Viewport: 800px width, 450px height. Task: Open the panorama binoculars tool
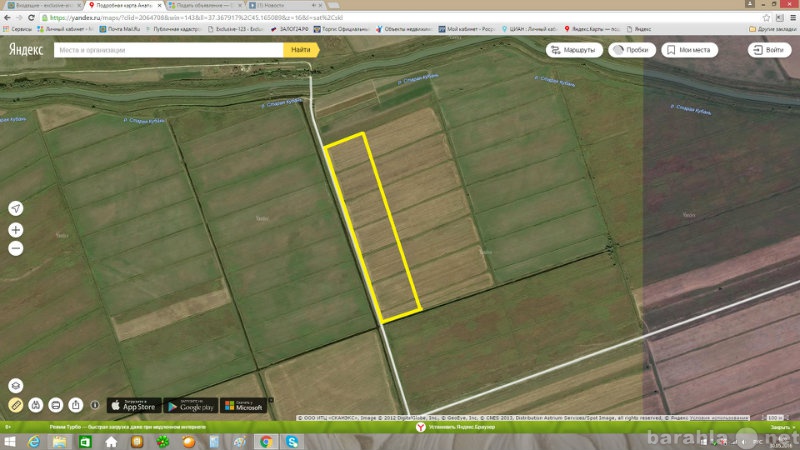click(36, 405)
